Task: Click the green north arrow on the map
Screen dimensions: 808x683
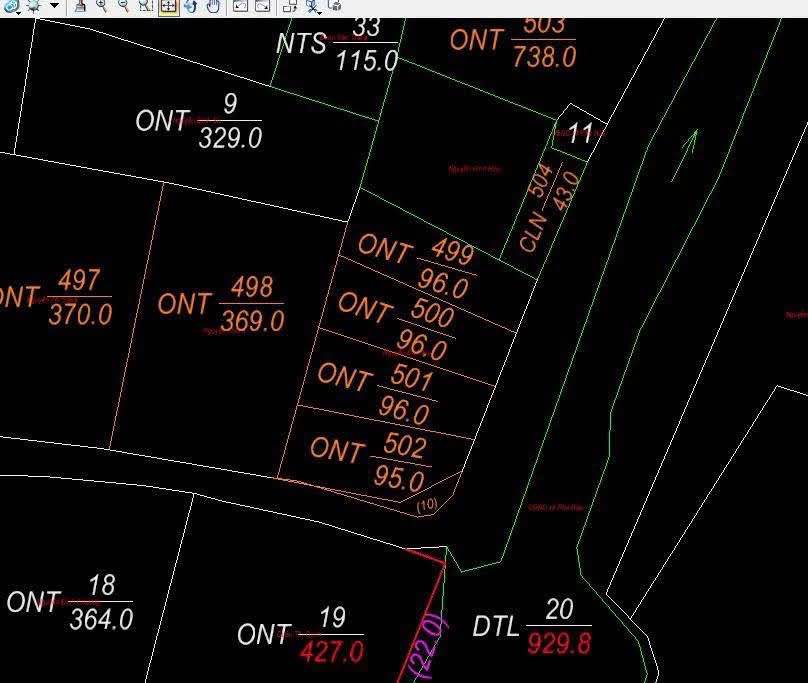Action: 692,150
